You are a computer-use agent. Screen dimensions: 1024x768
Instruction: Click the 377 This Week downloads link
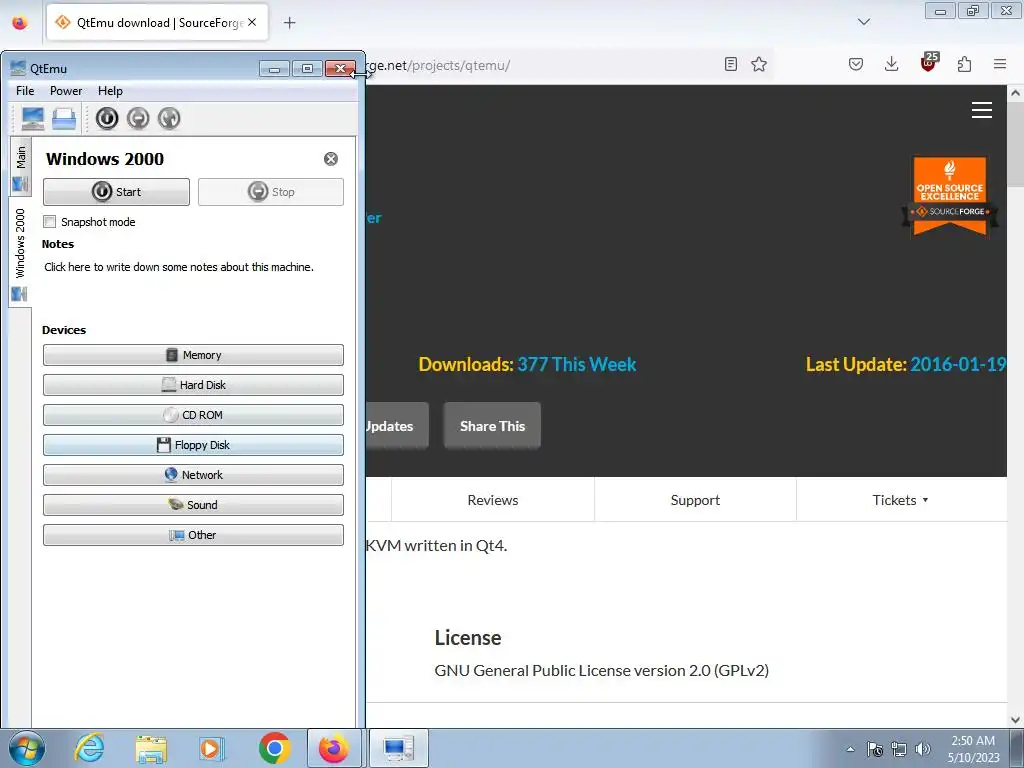(x=577, y=364)
